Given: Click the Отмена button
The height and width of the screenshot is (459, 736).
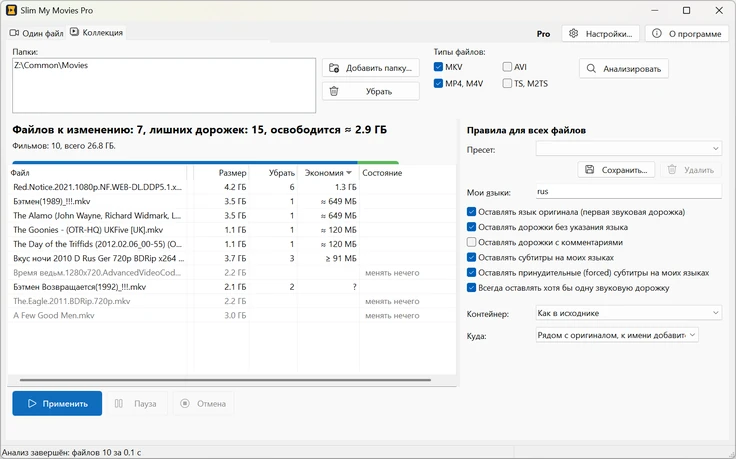Looking at the screenshot, I should (x=203, y=403).
